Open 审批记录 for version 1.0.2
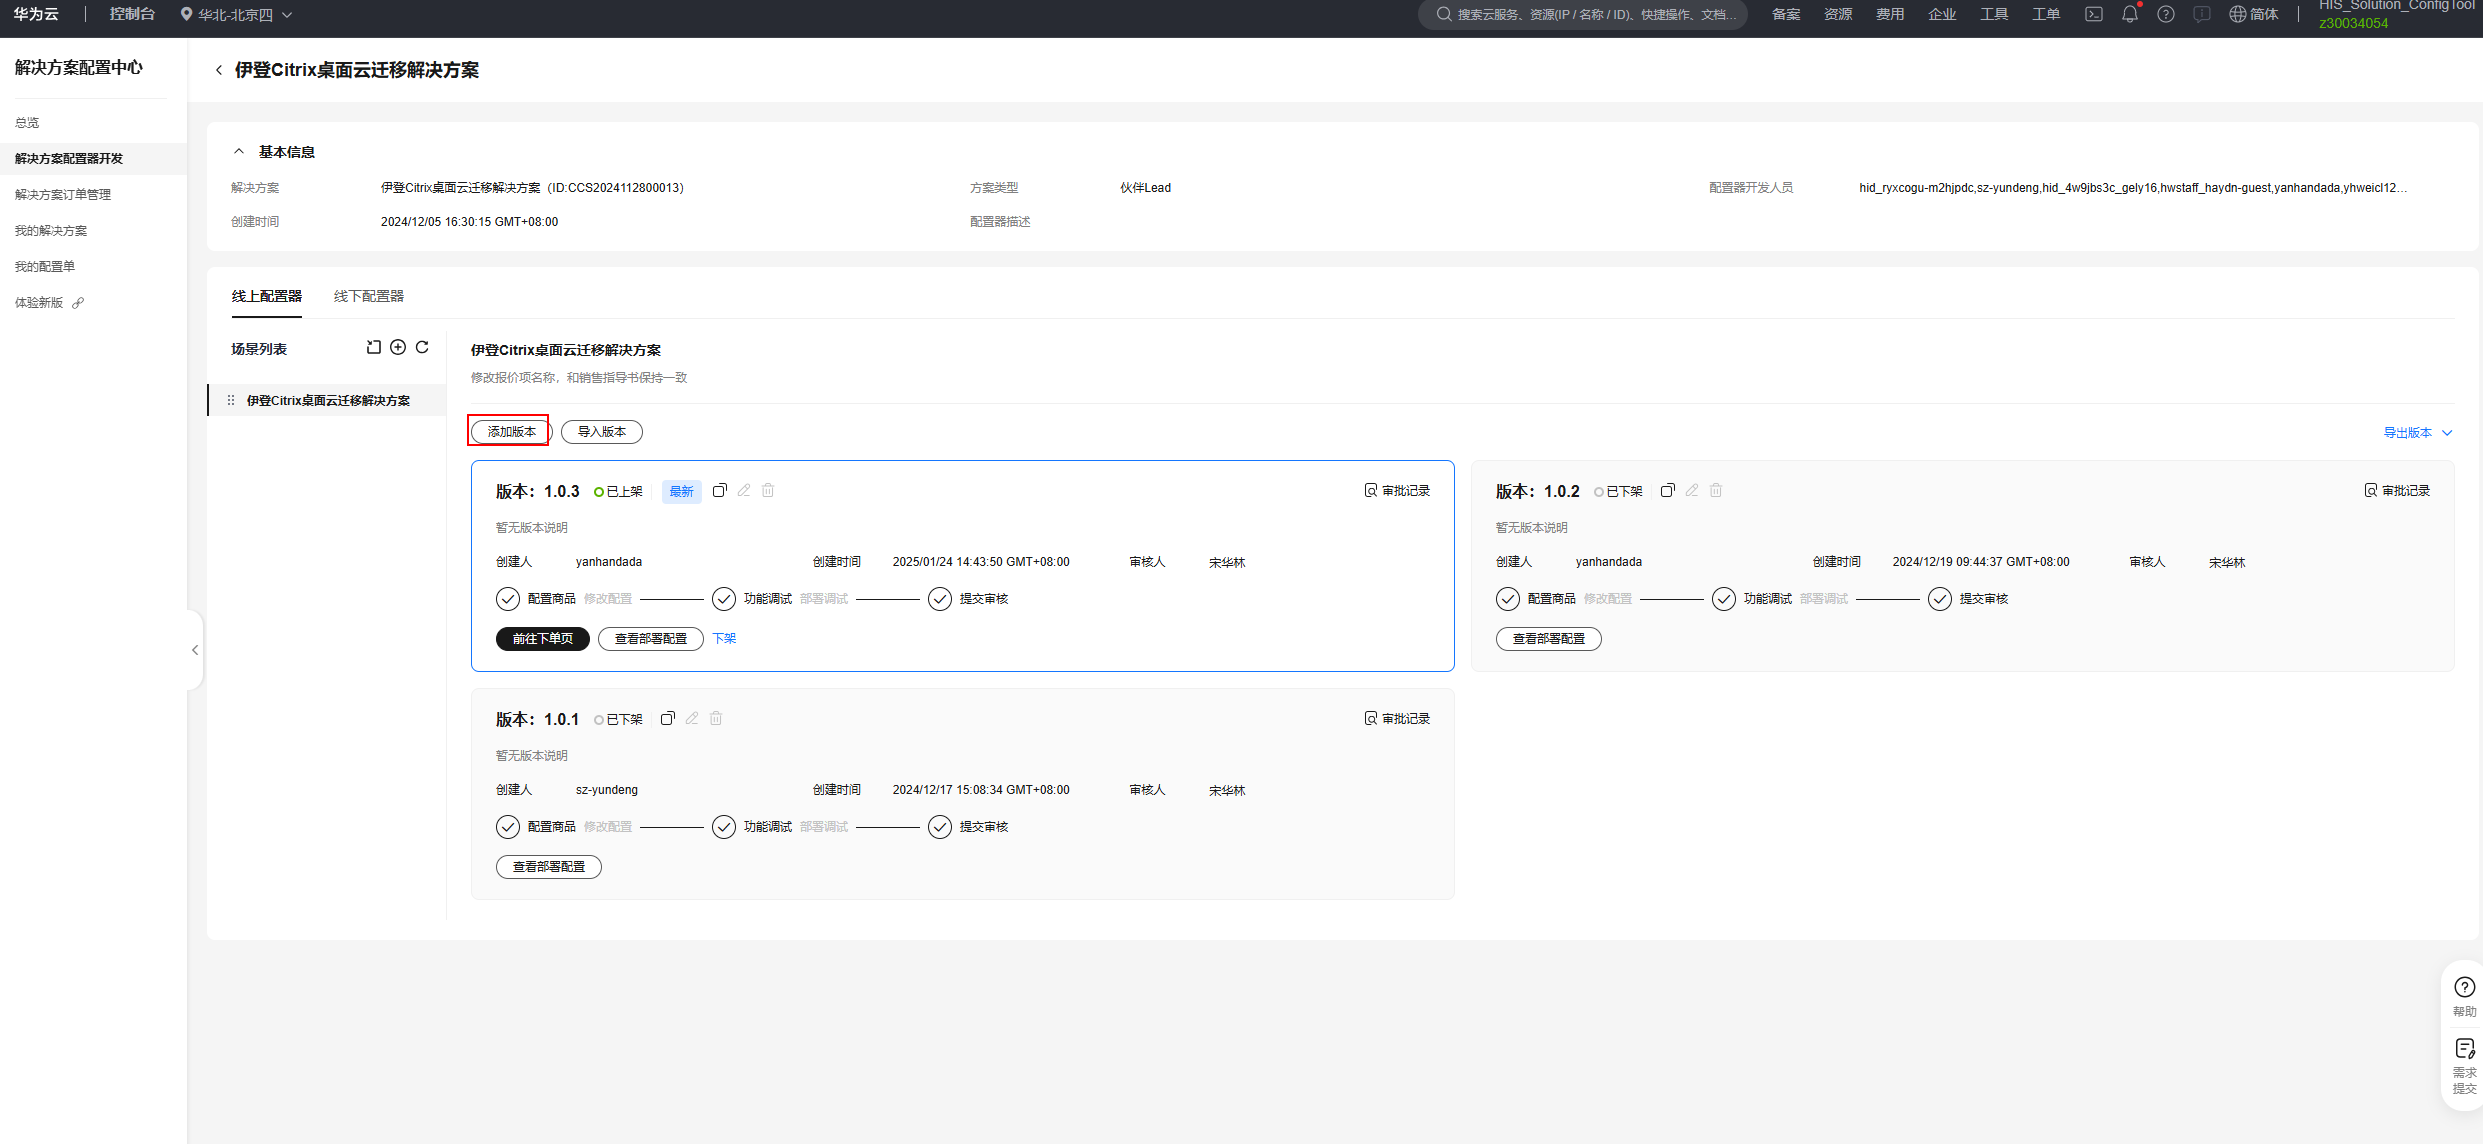2483x1144 pixels. coord(2397,490)
